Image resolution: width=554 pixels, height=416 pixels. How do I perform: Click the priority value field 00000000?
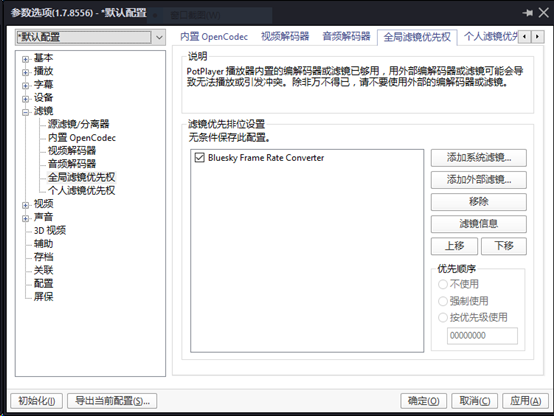[x=482, y=336]
